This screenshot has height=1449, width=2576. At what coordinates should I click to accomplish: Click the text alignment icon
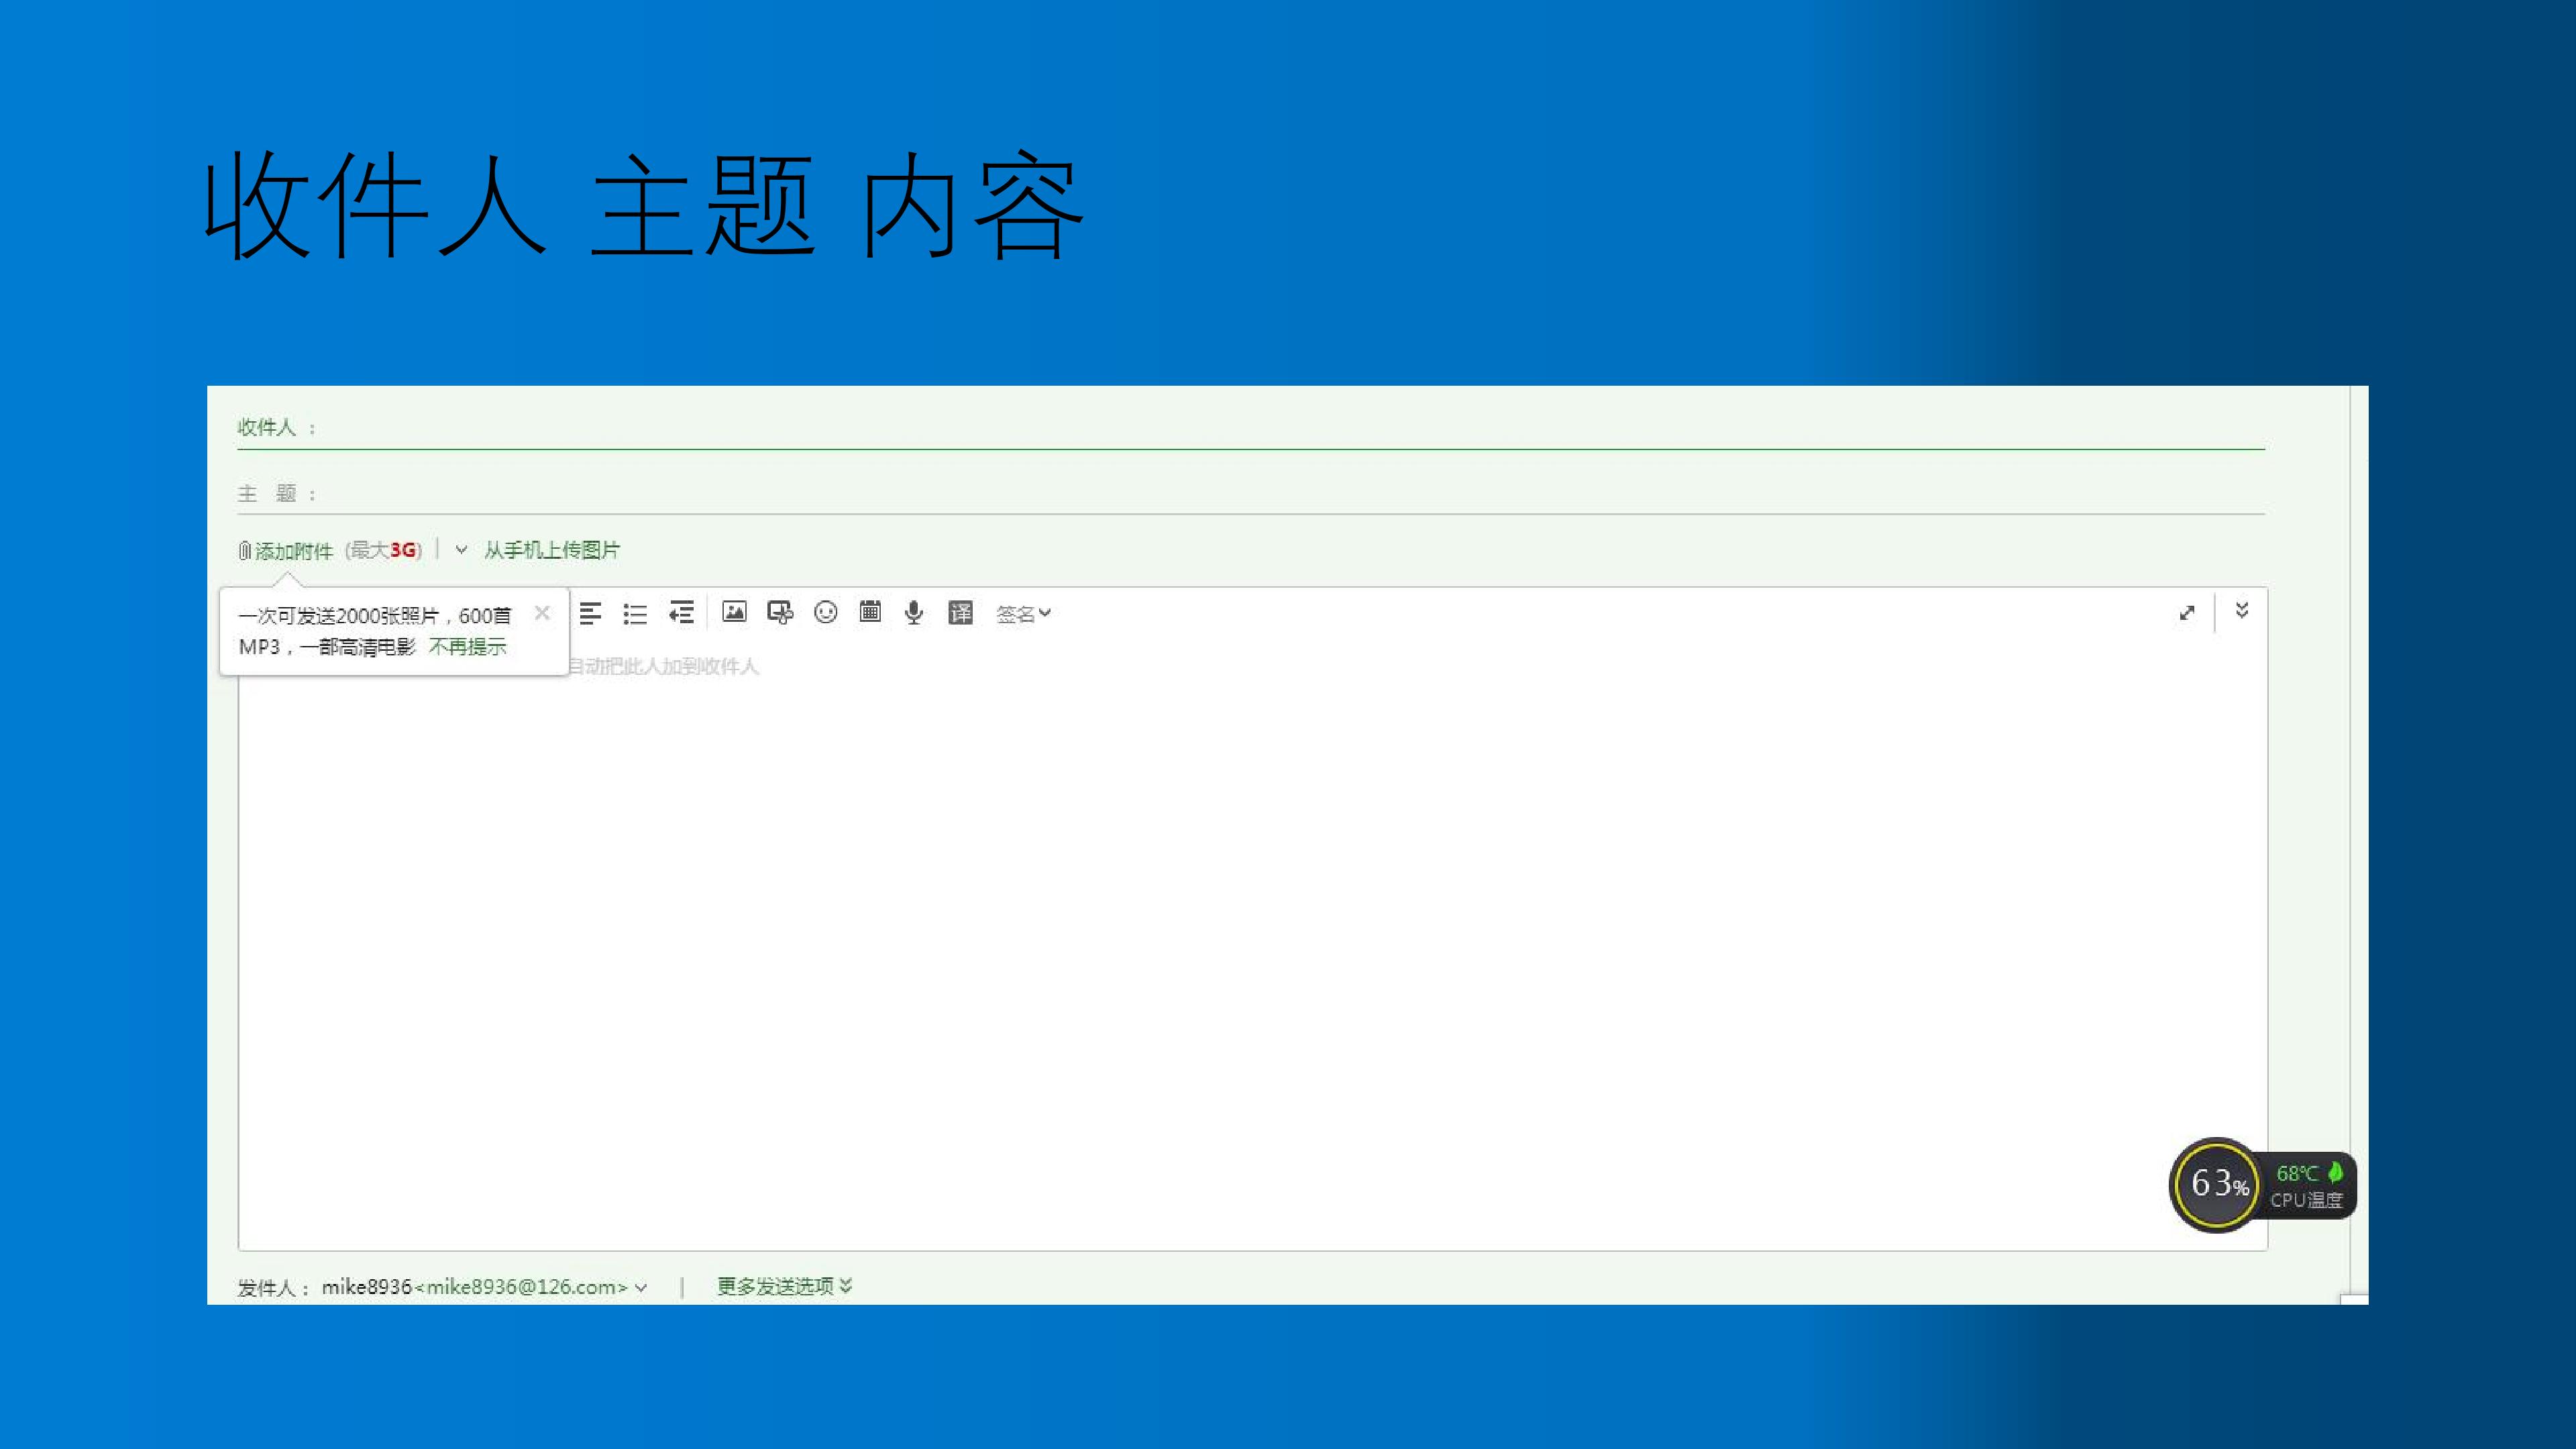(x=590, y=613)
